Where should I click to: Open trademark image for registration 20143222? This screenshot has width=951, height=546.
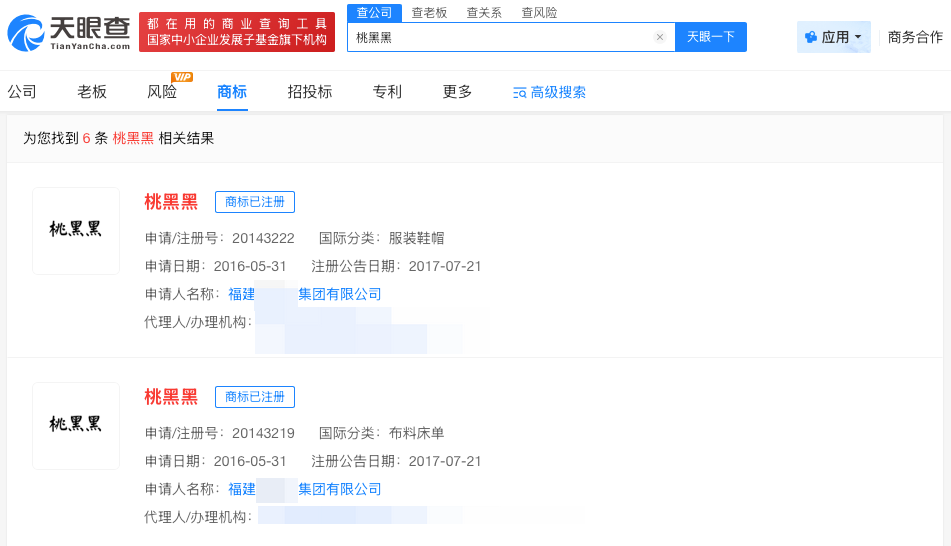(76, 231)
